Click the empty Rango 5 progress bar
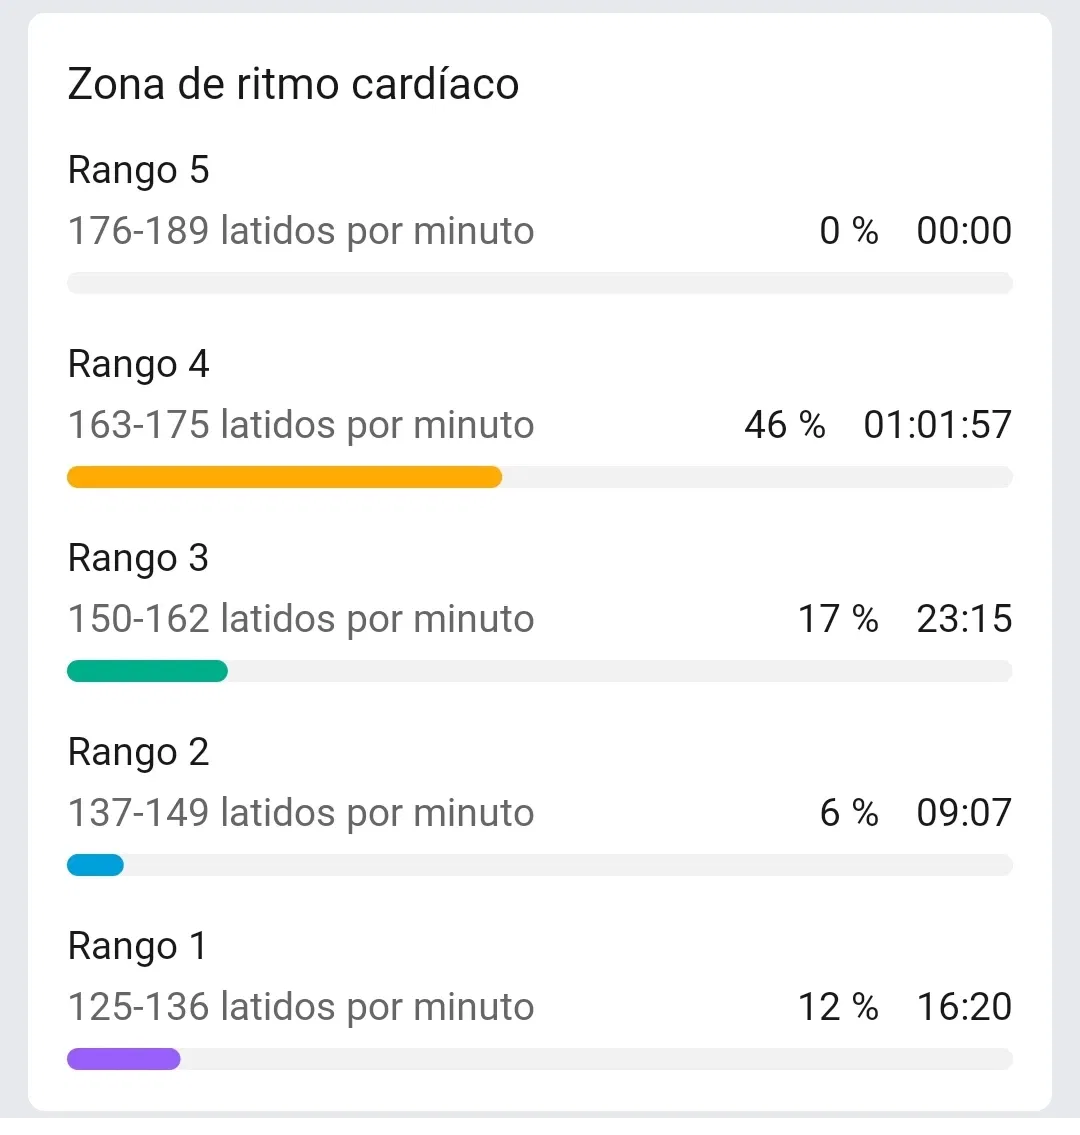The image size is (1080, 1135). pyautogui.click(x=540, y=283)
